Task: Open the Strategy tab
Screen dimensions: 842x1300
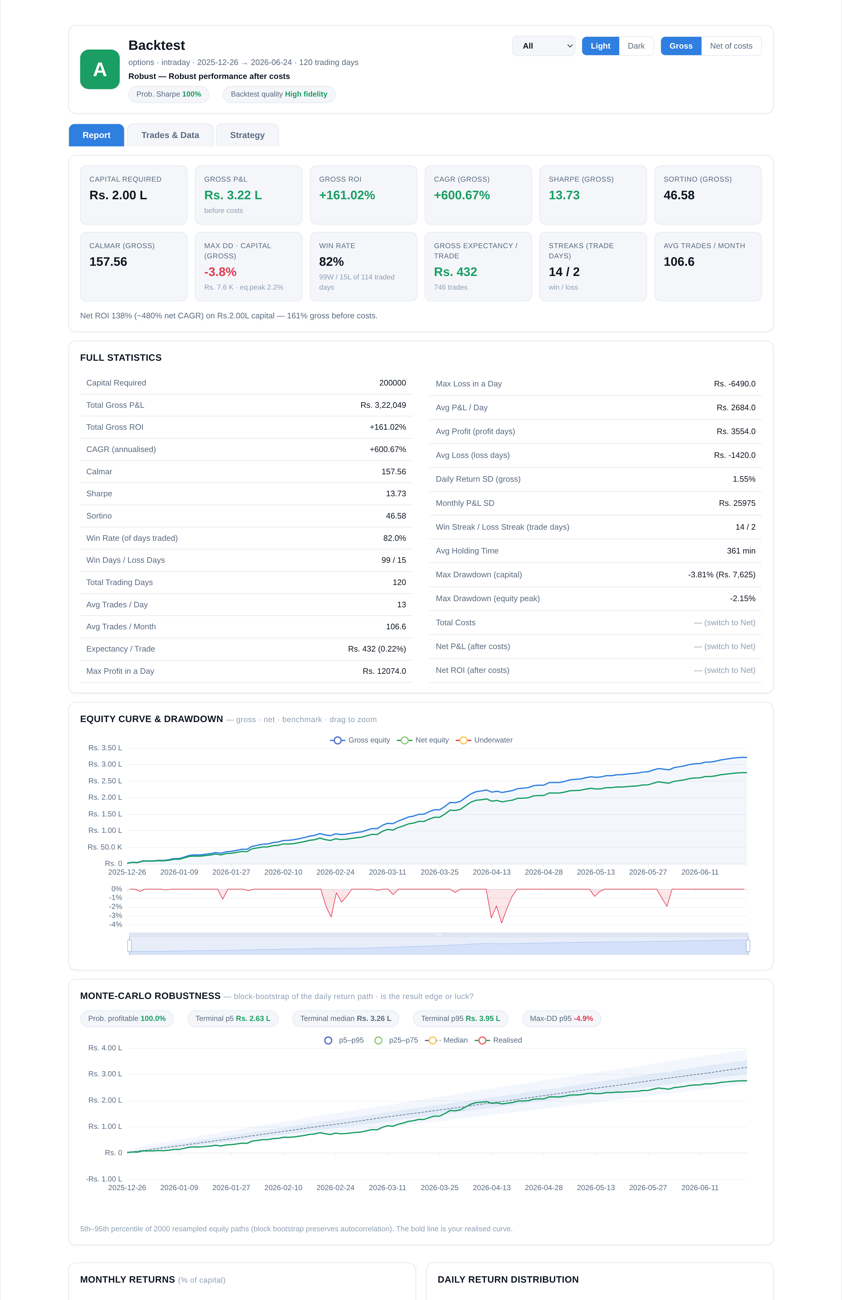Action: (x=247, y=135)
